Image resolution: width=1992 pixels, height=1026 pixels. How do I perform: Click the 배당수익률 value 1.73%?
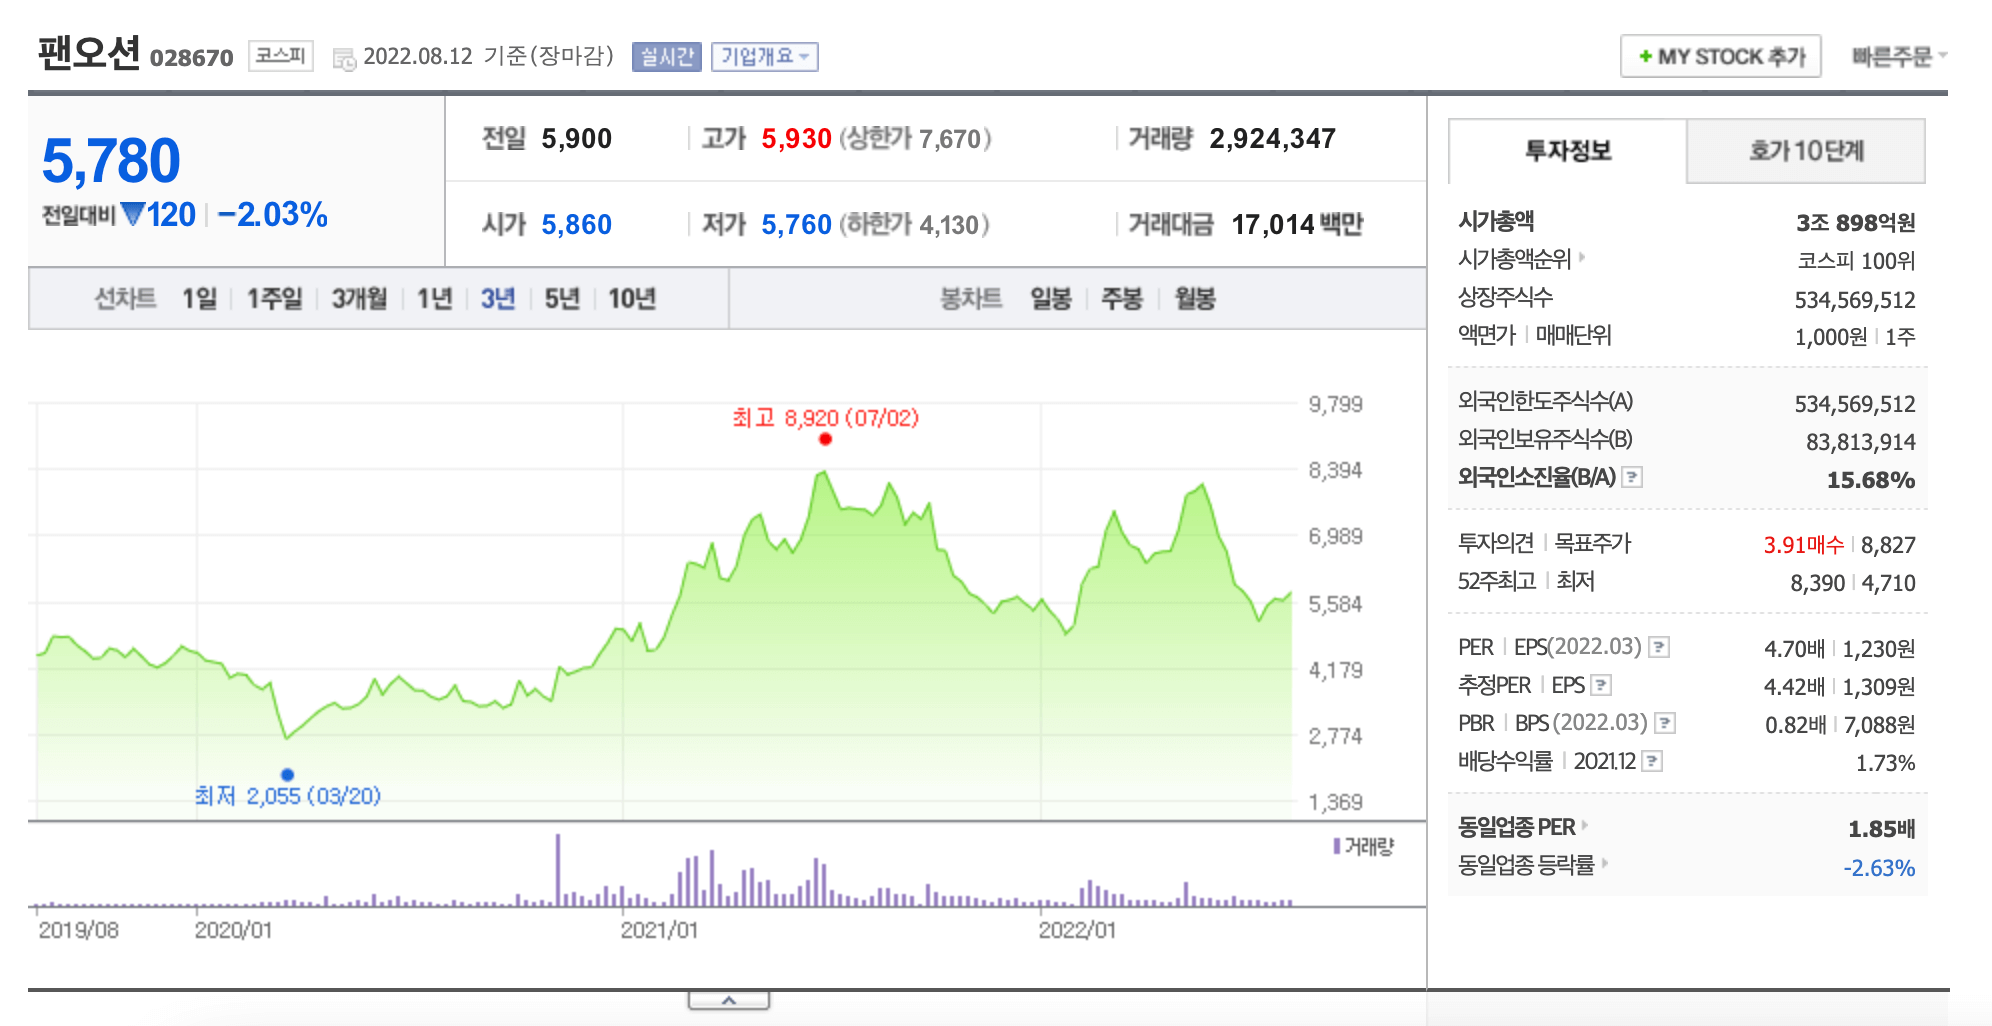pyautogui.click(x=1885, y=763)
